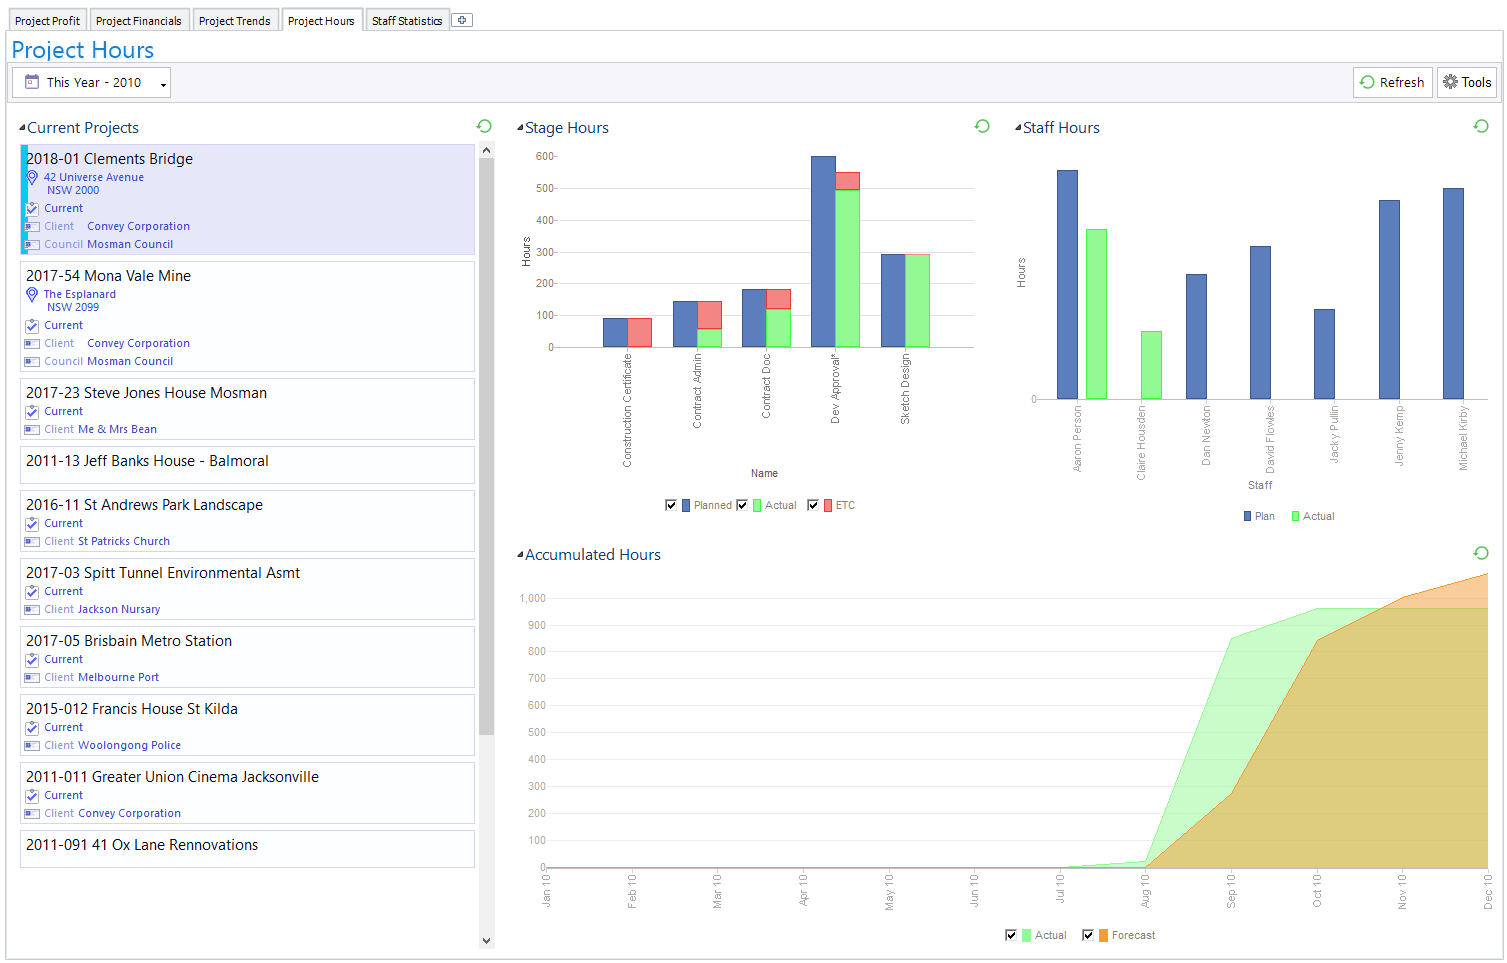
Task: Open the Project Financials tab
Action: [x=139, y=19]
